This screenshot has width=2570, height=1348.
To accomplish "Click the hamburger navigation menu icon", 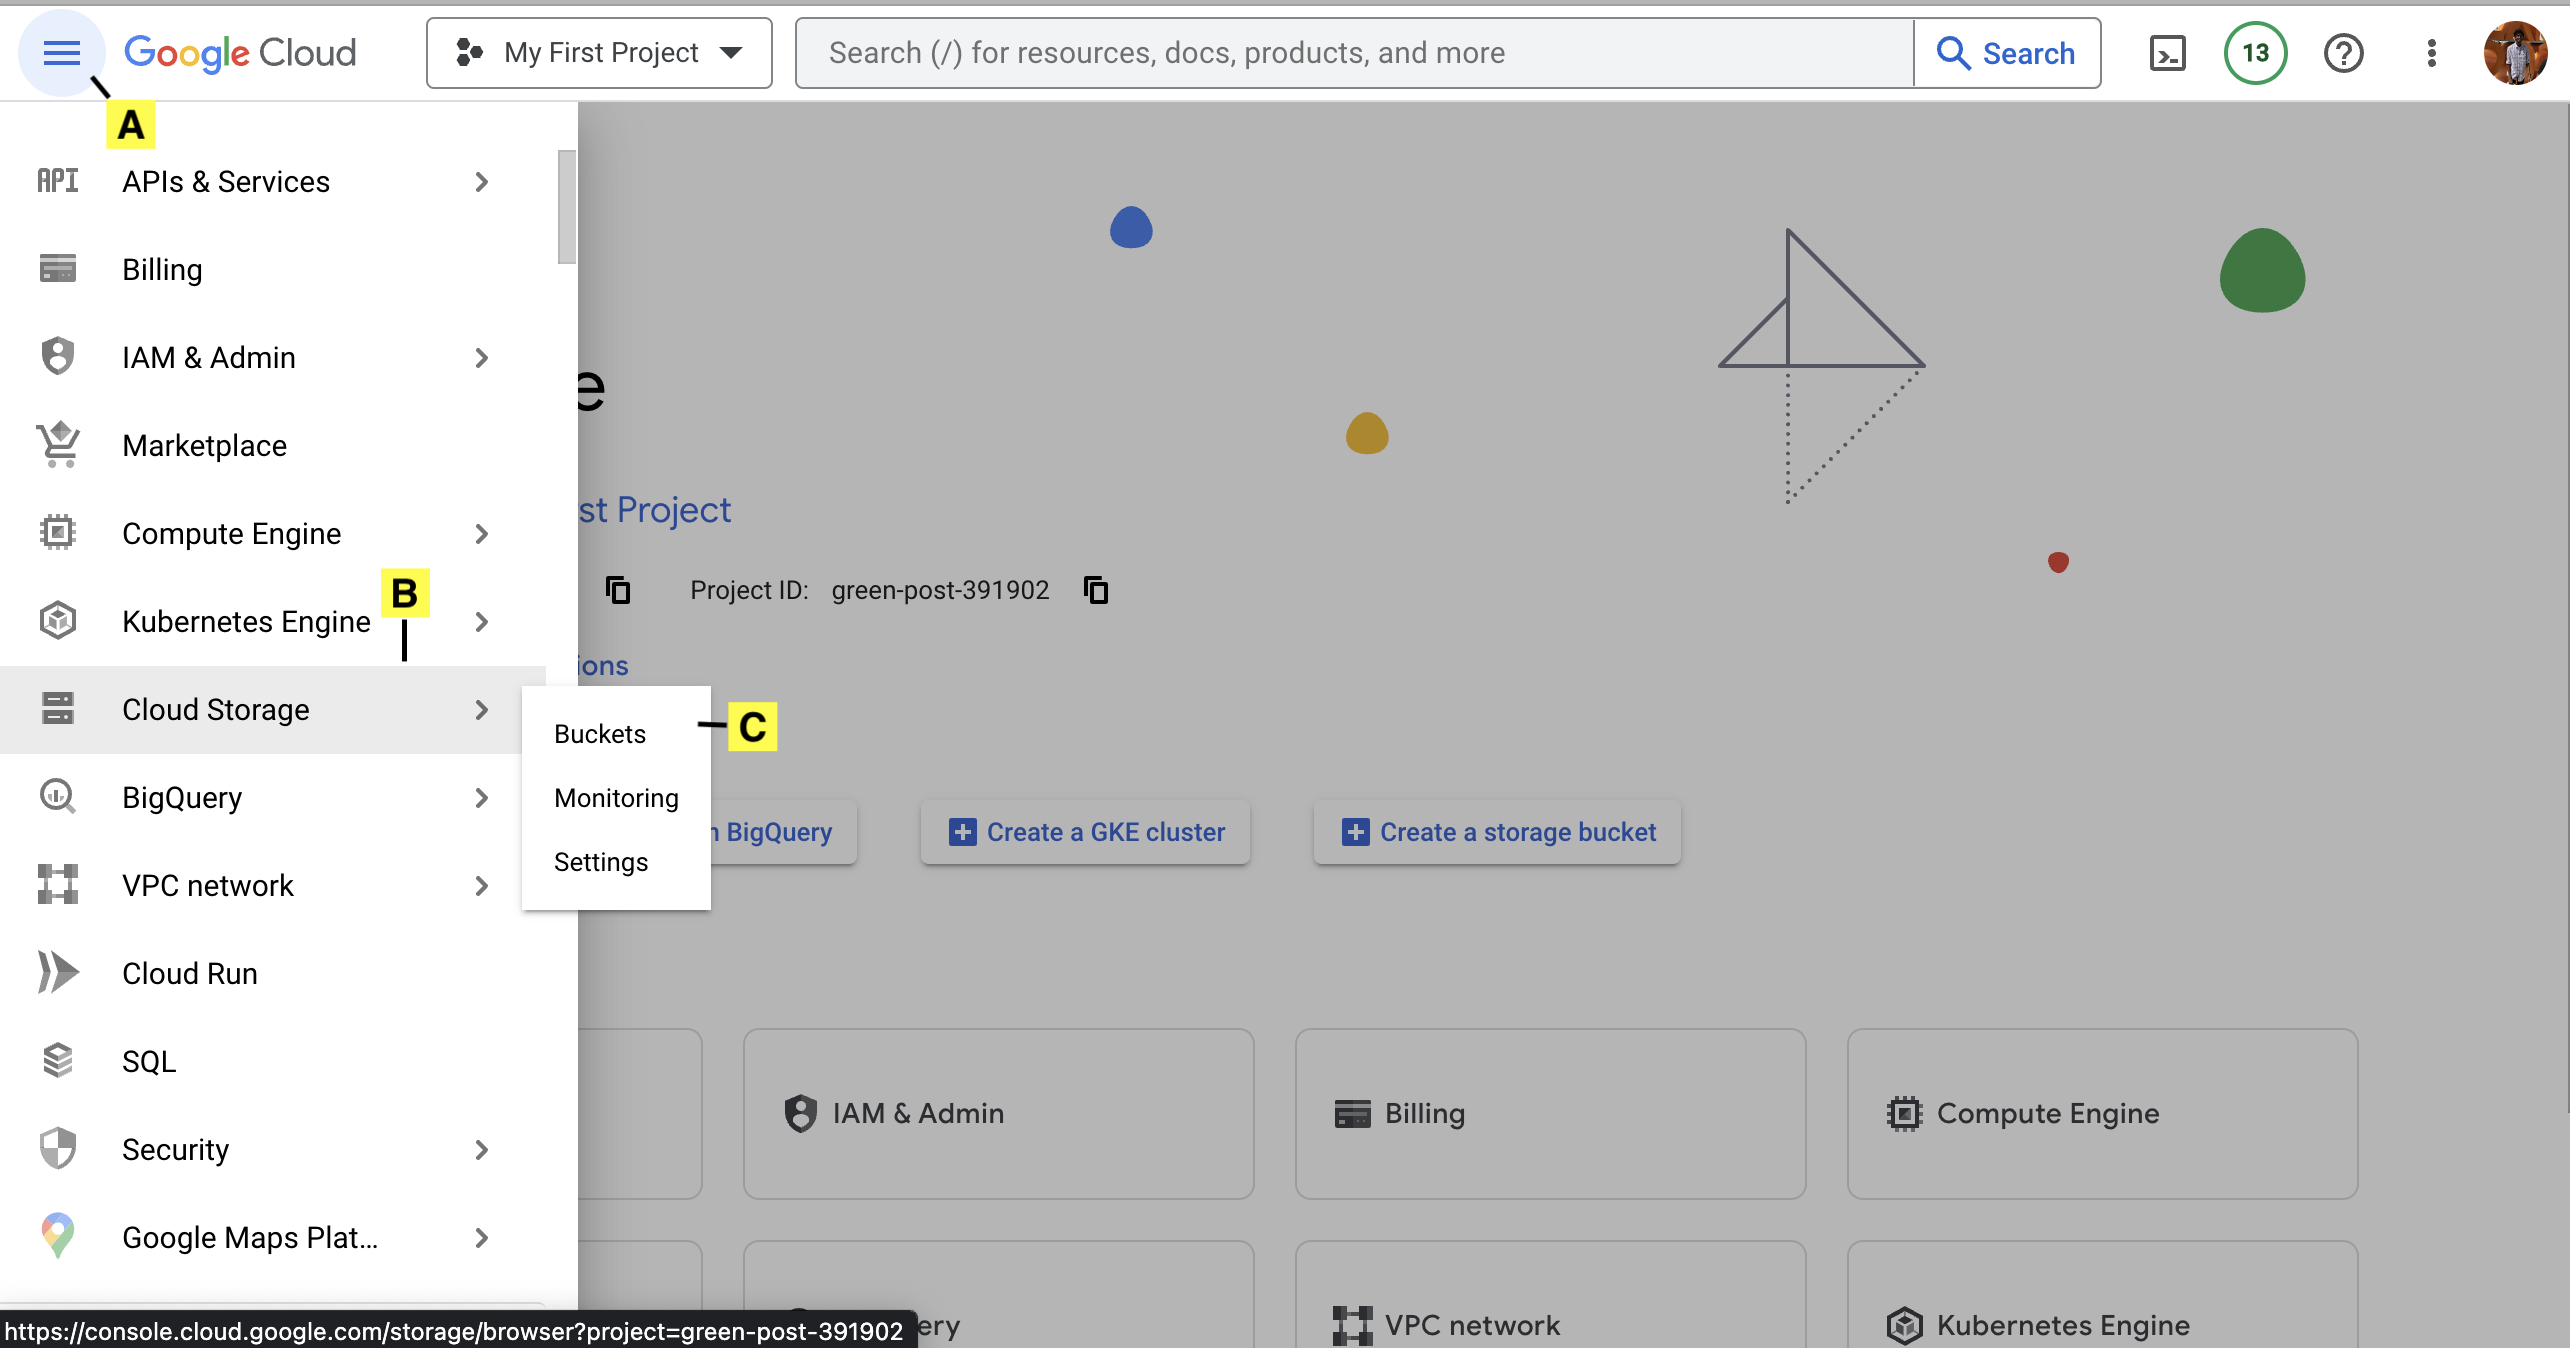I will pos(61,53).
